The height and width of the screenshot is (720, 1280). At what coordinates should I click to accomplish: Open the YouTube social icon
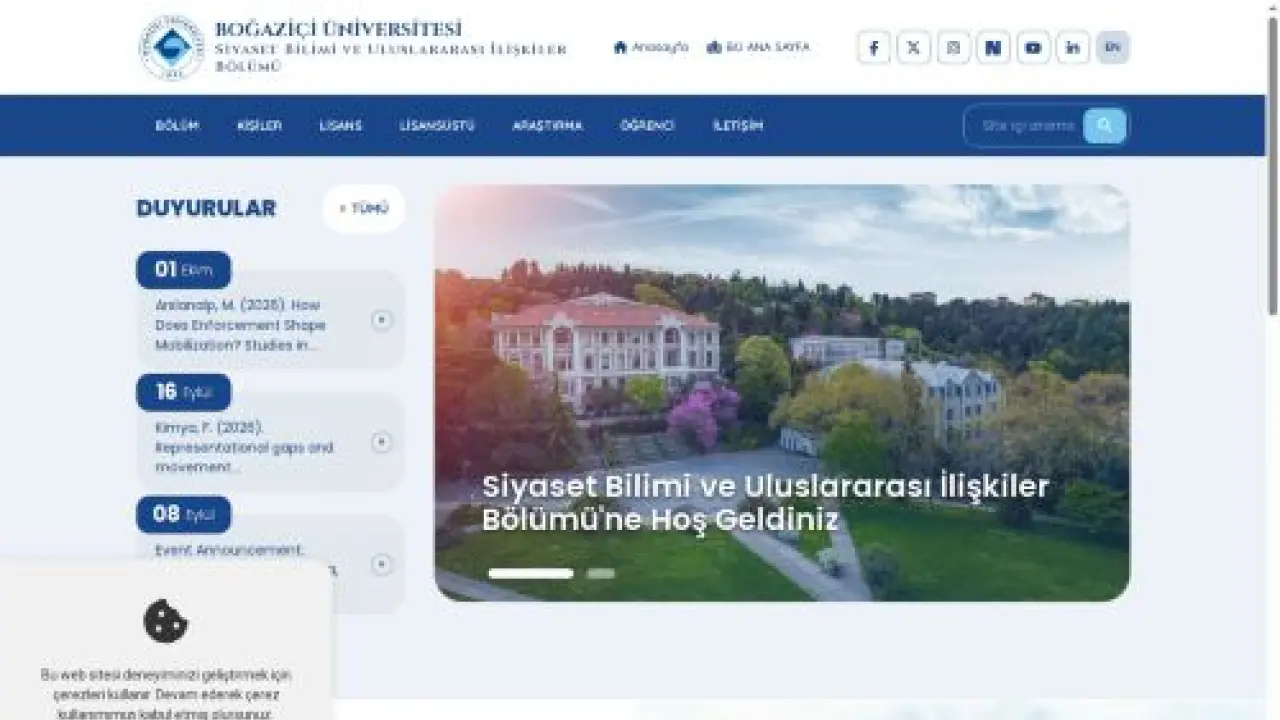pos(1033,47)
